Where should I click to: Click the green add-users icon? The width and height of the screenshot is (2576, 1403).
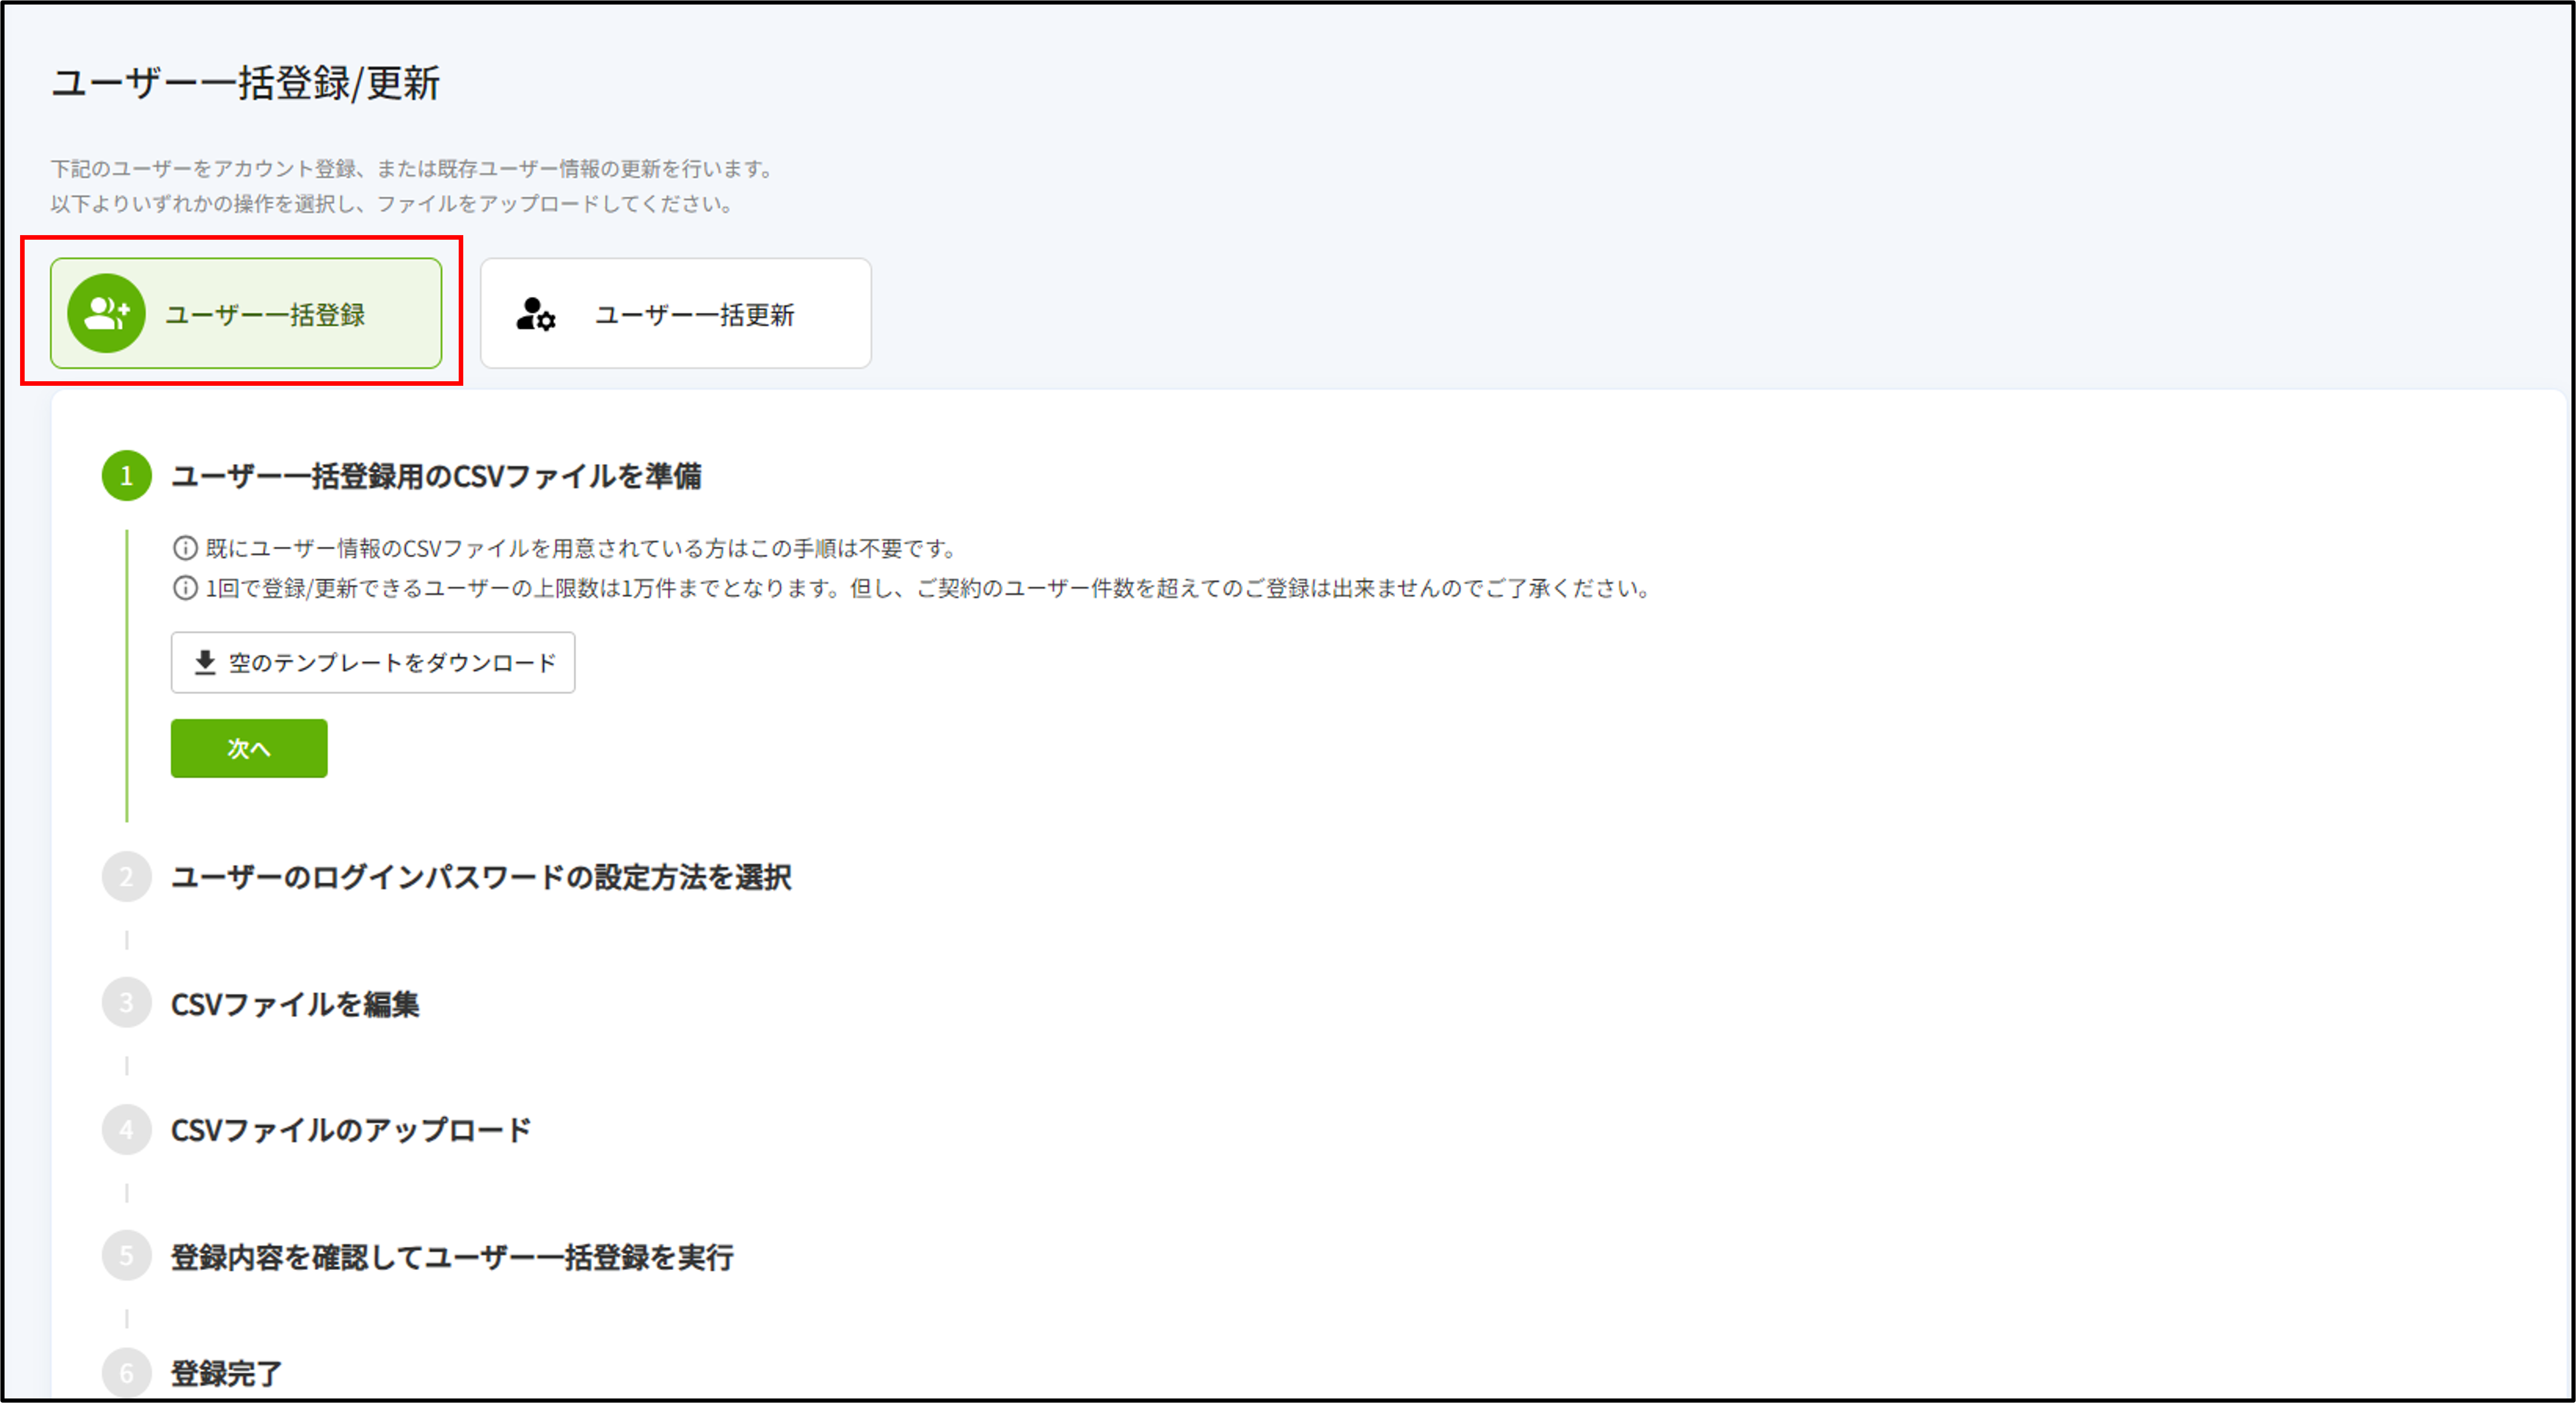pos(106,313)
